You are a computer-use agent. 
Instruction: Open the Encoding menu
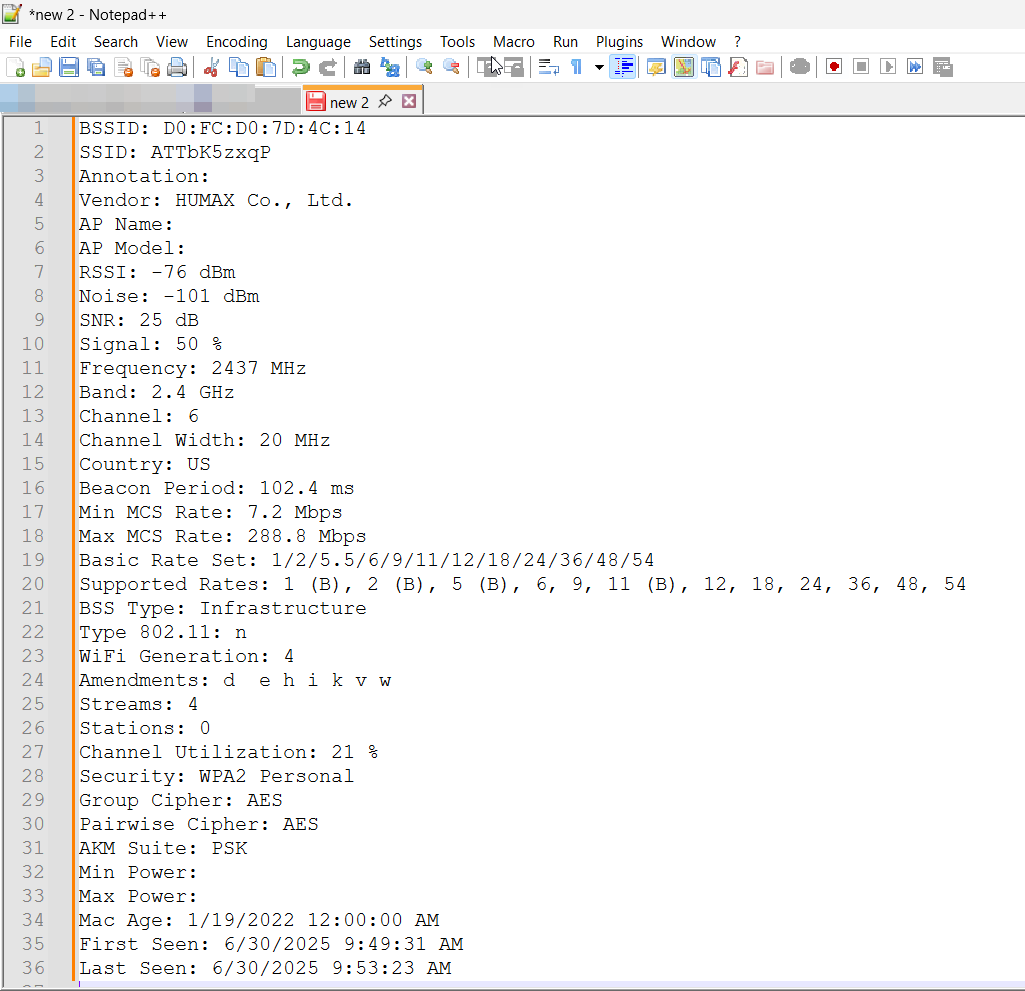pos(236,41)
